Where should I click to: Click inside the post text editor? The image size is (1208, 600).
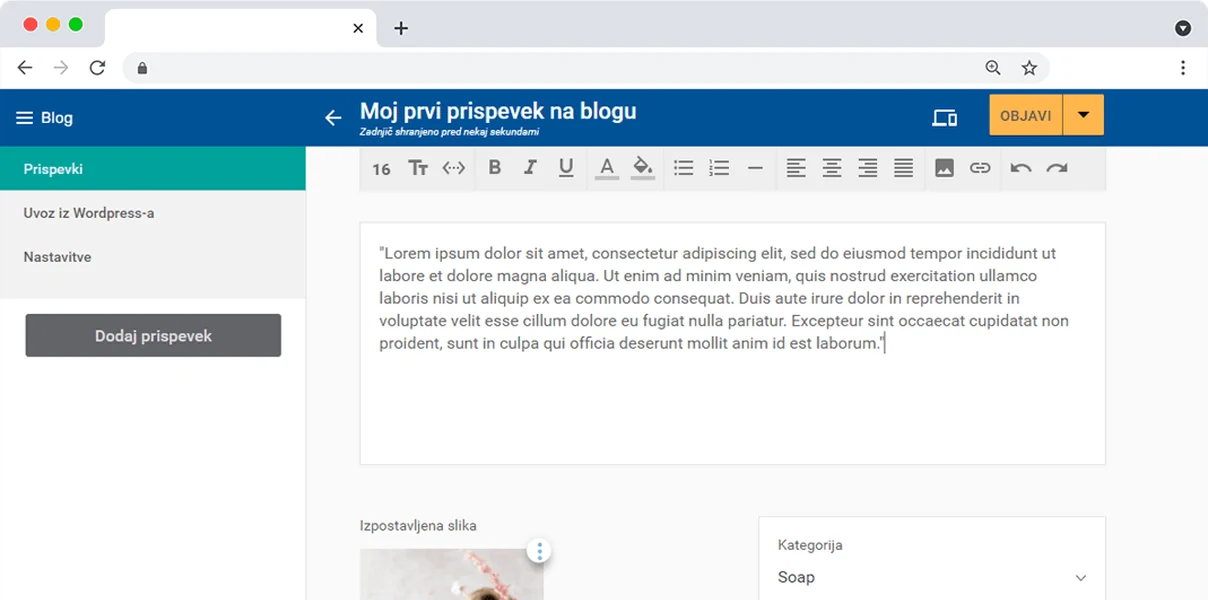732,343
